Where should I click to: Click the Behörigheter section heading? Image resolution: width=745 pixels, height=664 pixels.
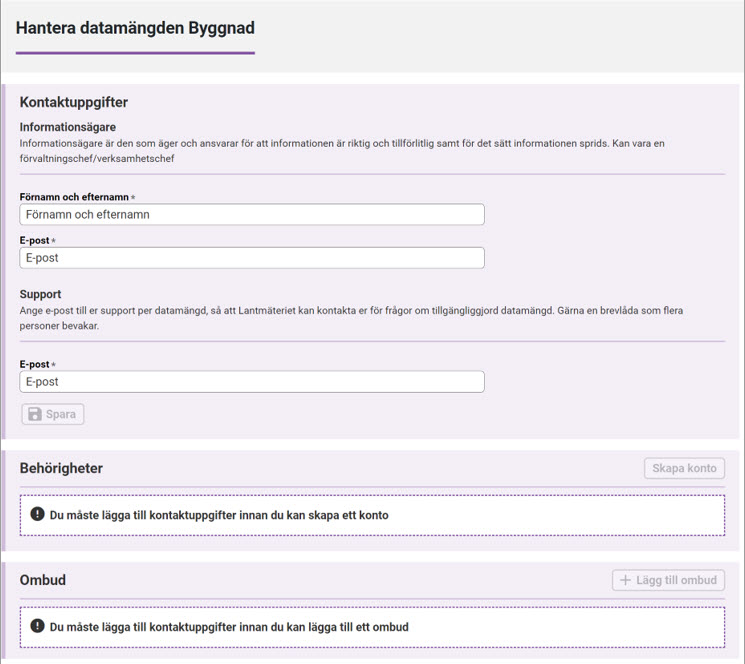click(61, 468)
